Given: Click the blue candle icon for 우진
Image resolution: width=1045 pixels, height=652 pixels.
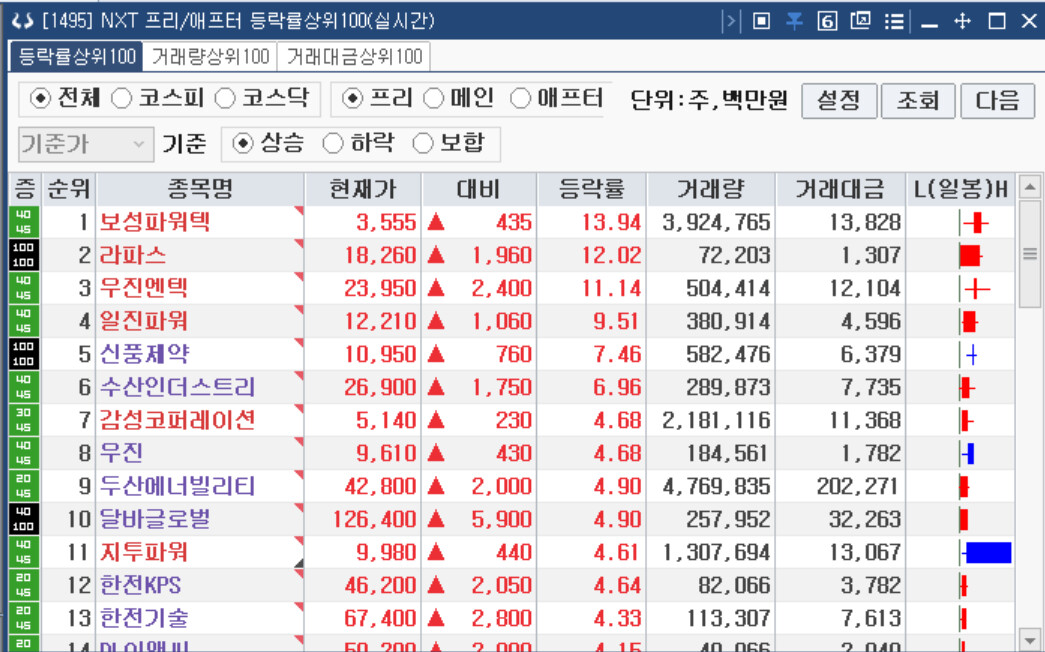Looking at the screenshot, I should coord(968,453).
